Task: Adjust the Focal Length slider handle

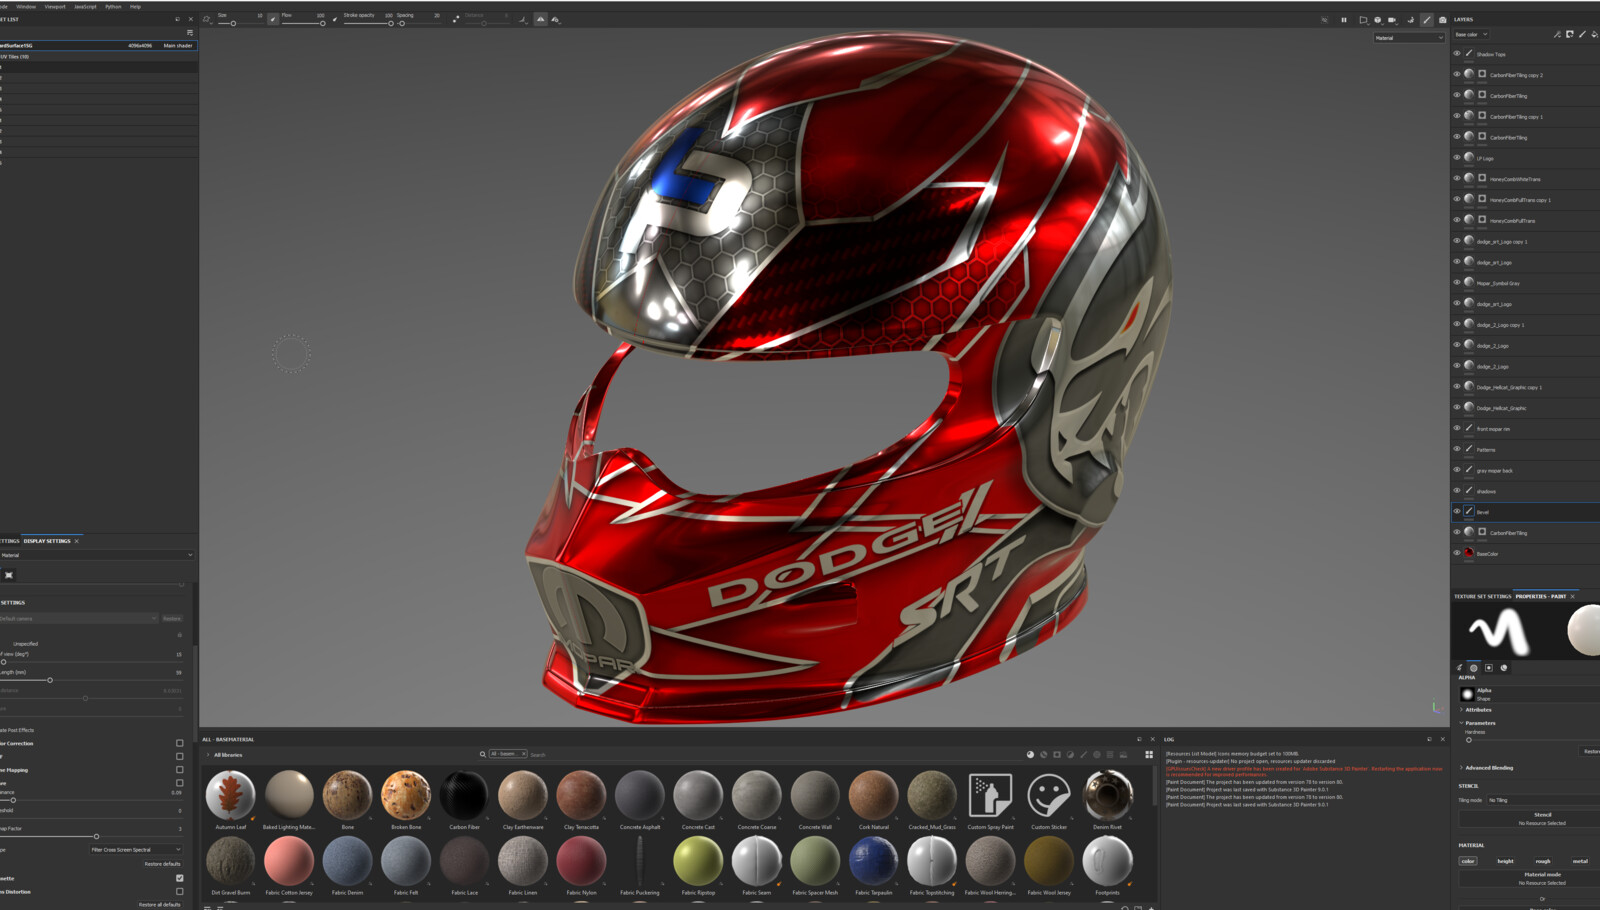Action: coord(50,680)
